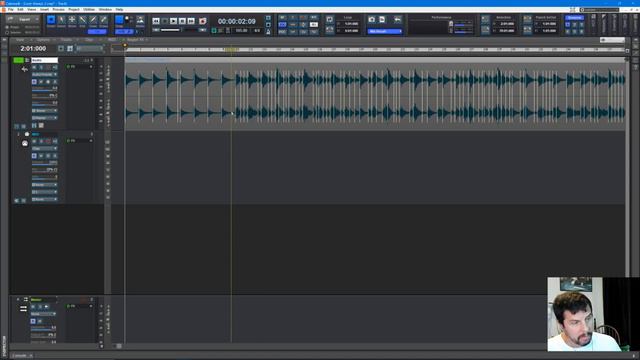Click the Now time 2:01:000 display
Image resolution: width=640 pixels, height=360 pixels.
[x=33, y=49]
